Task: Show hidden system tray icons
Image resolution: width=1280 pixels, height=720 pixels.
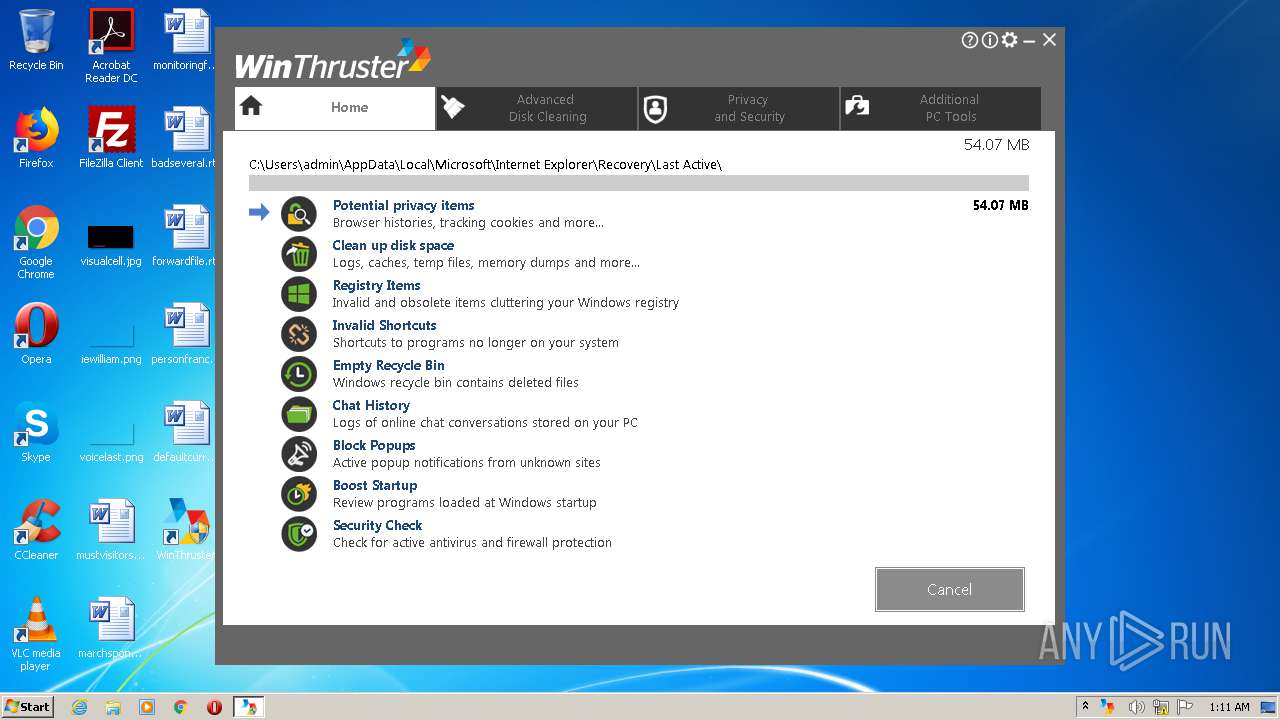Action: (x=1085, y=707)
